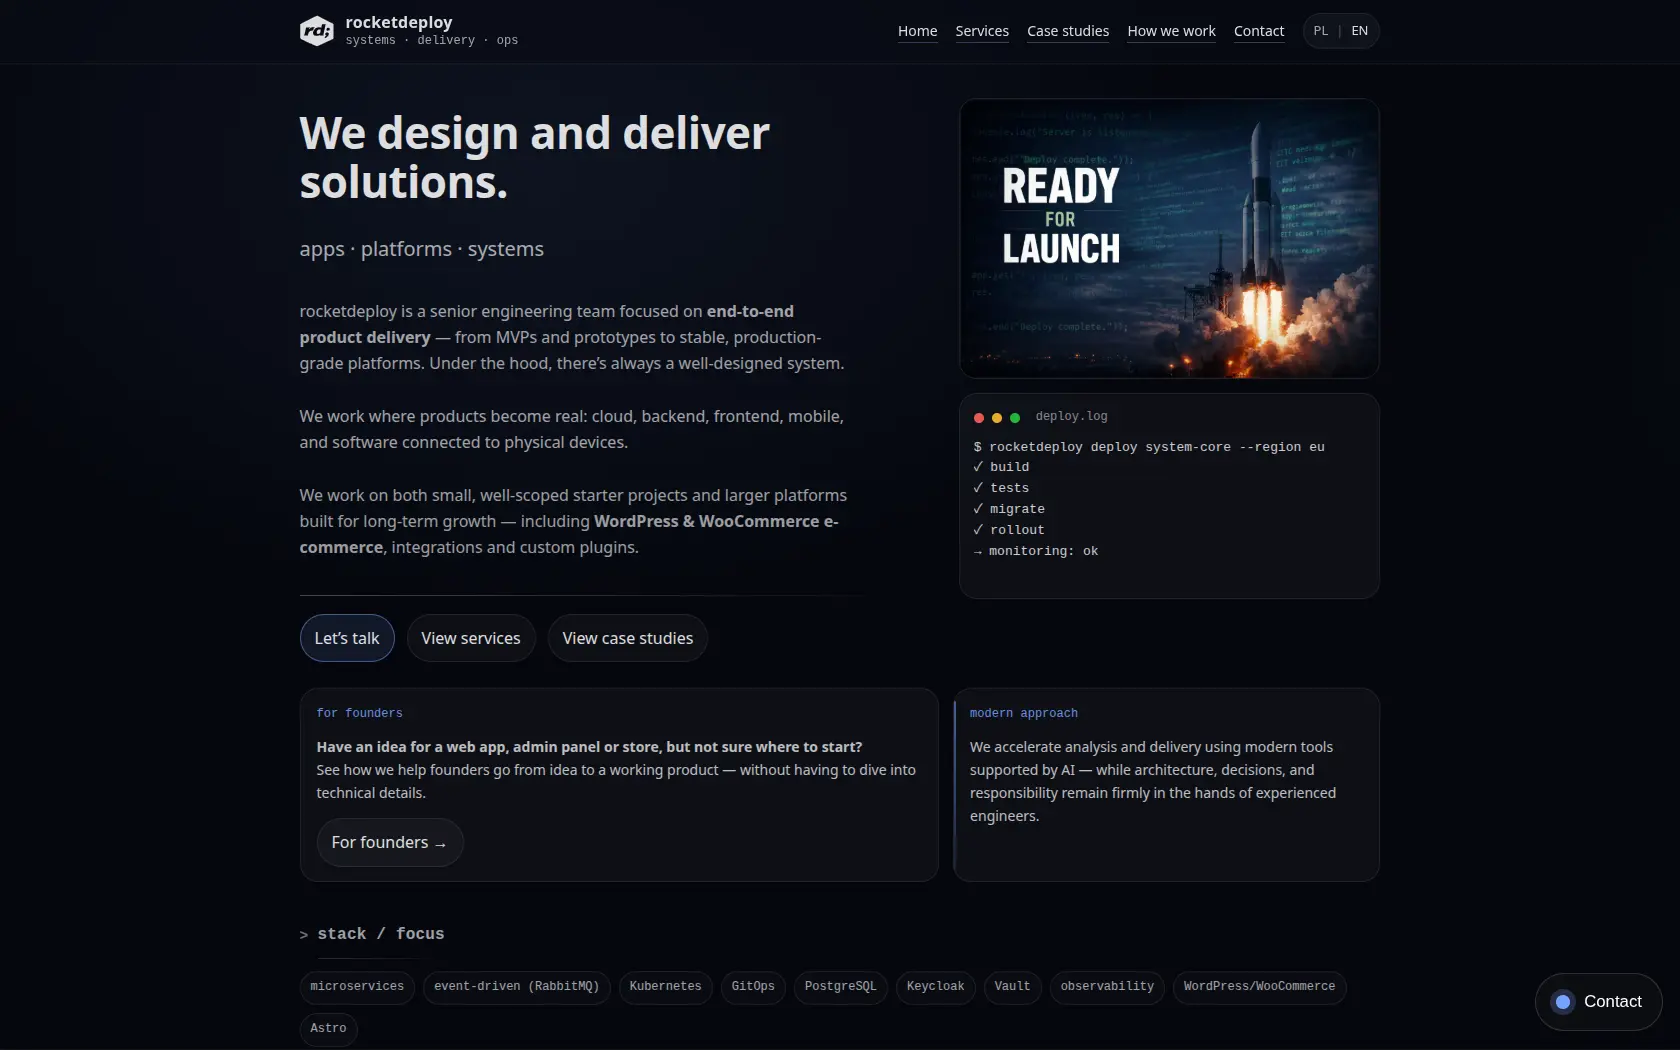Open the Home nav item
Screen dimensions: 1680x1050
917,31
